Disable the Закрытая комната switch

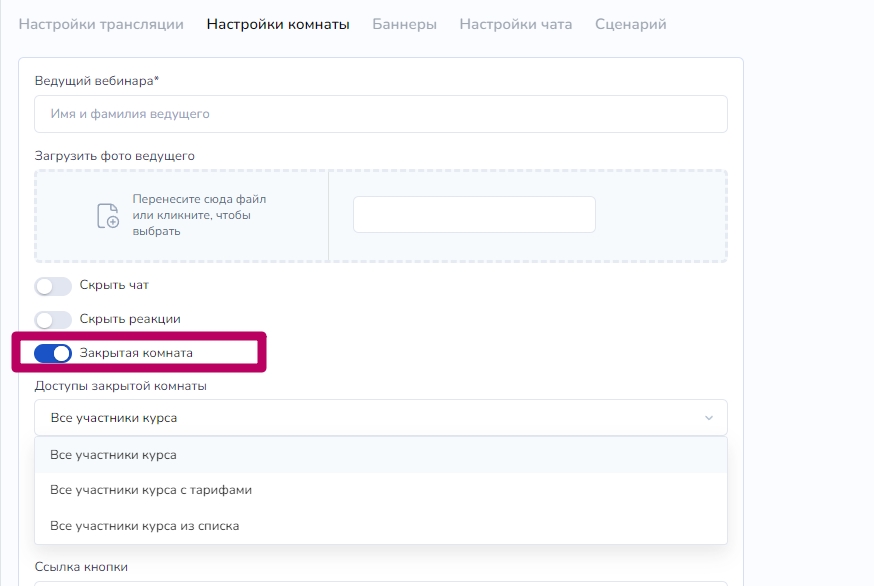tap(53, 353)
